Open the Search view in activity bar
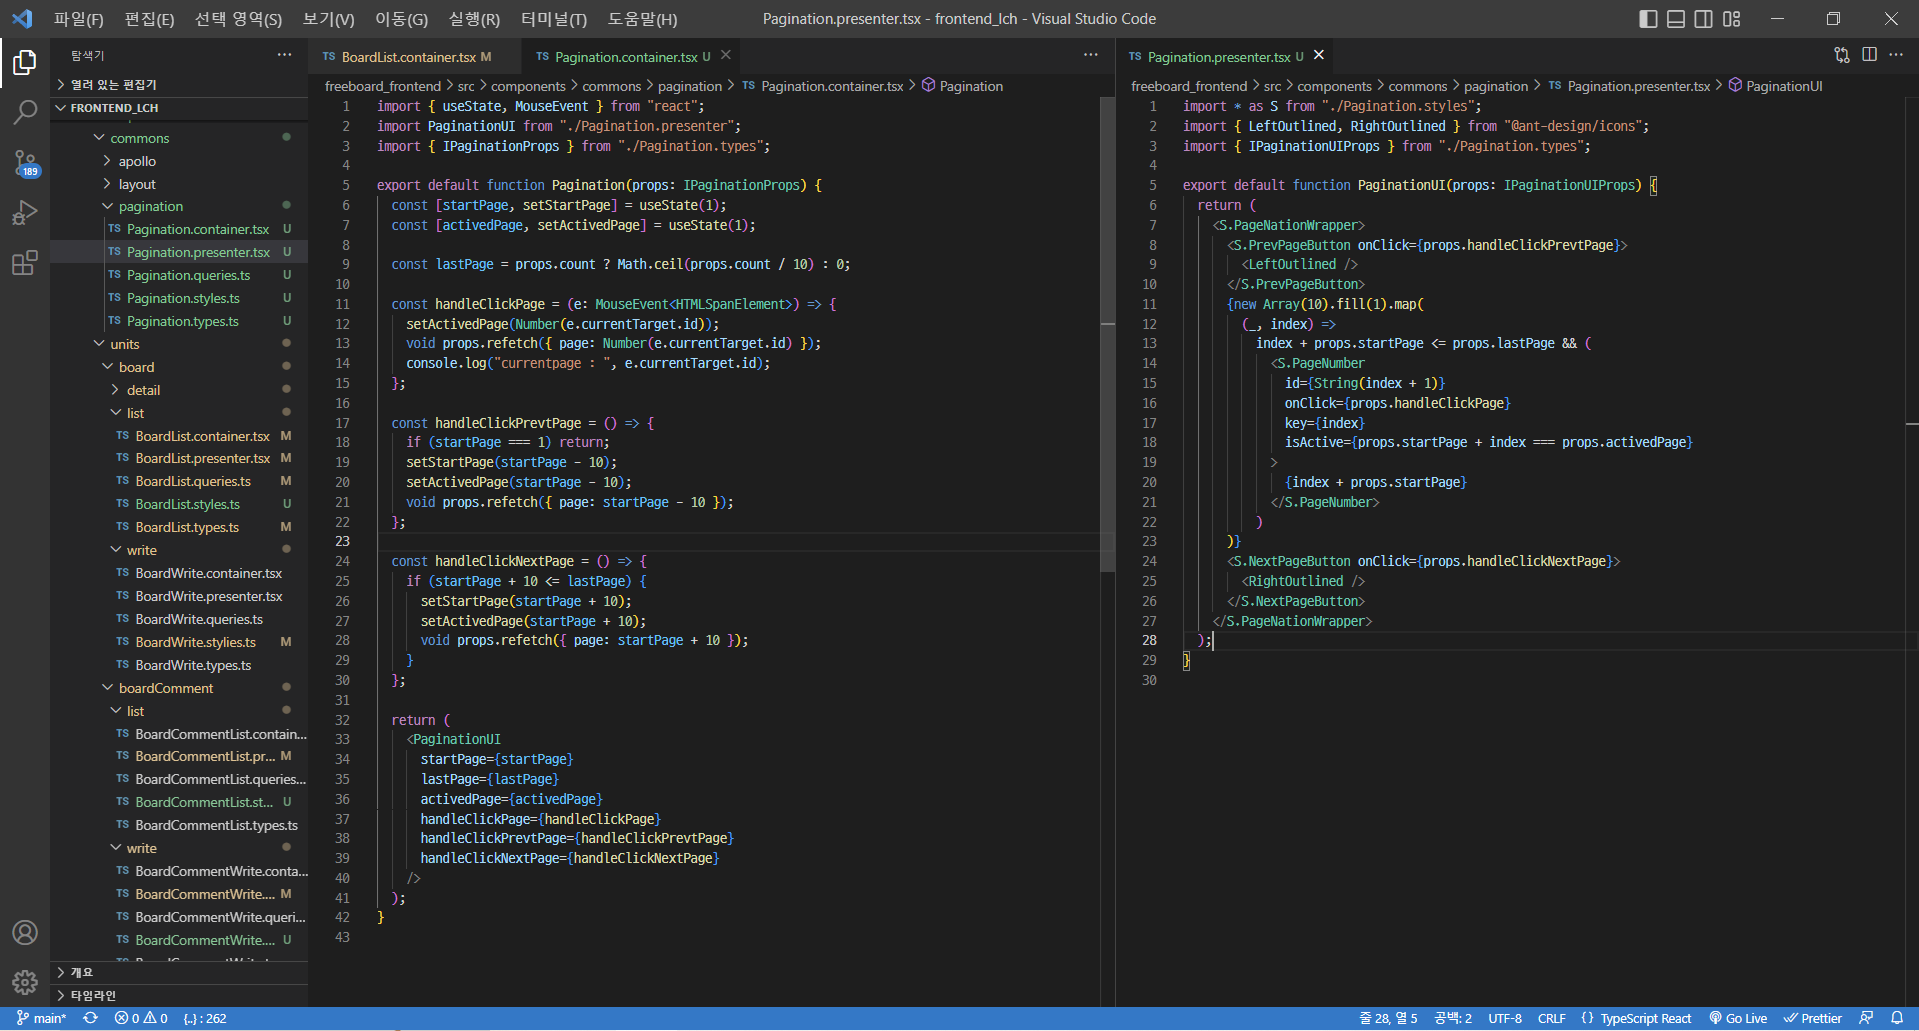This screenshot has height=1031, width=1919. (x=25, y=112)
